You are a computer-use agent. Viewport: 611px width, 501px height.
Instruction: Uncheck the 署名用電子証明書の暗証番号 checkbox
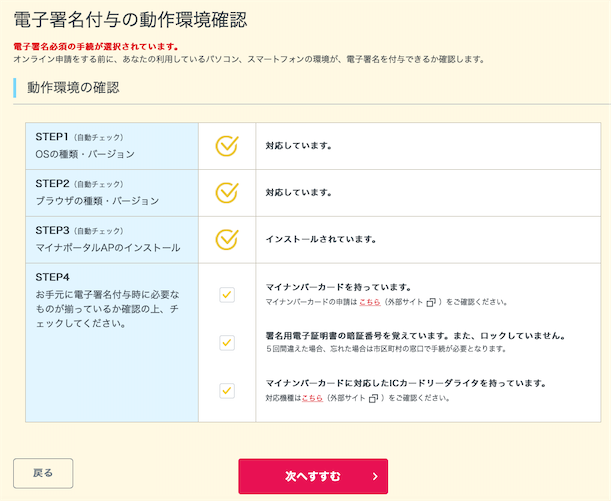point(227,343)
